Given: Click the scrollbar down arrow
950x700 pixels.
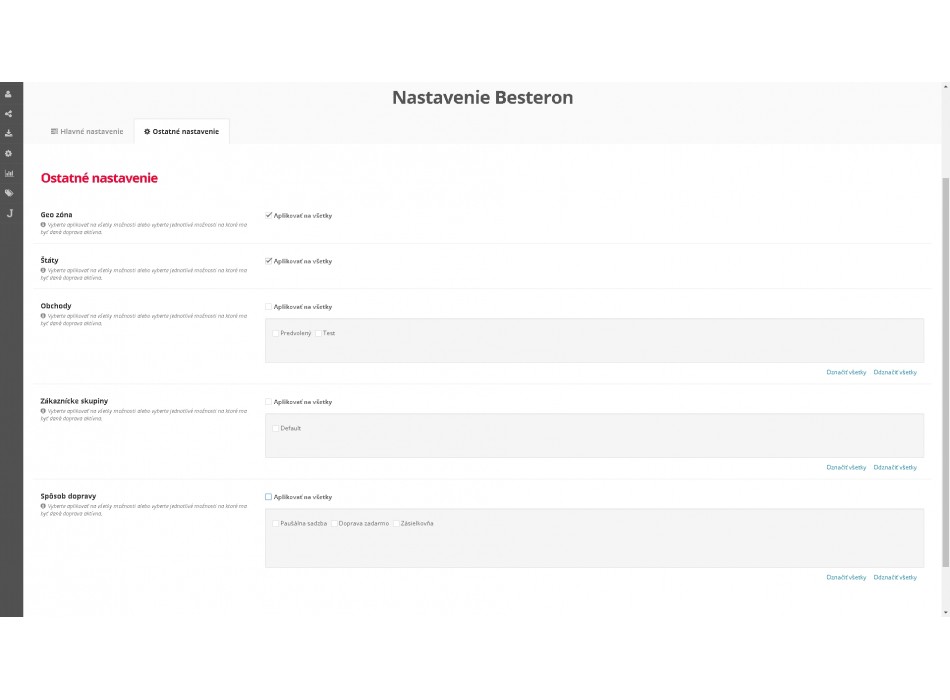Looking at the screenshot, I should coord(946,613).
